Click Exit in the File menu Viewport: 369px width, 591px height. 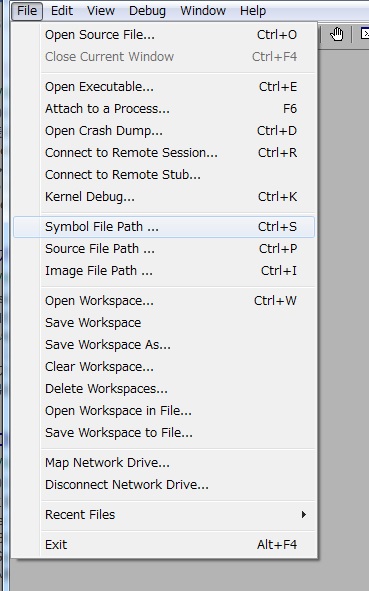click(164, 545)
